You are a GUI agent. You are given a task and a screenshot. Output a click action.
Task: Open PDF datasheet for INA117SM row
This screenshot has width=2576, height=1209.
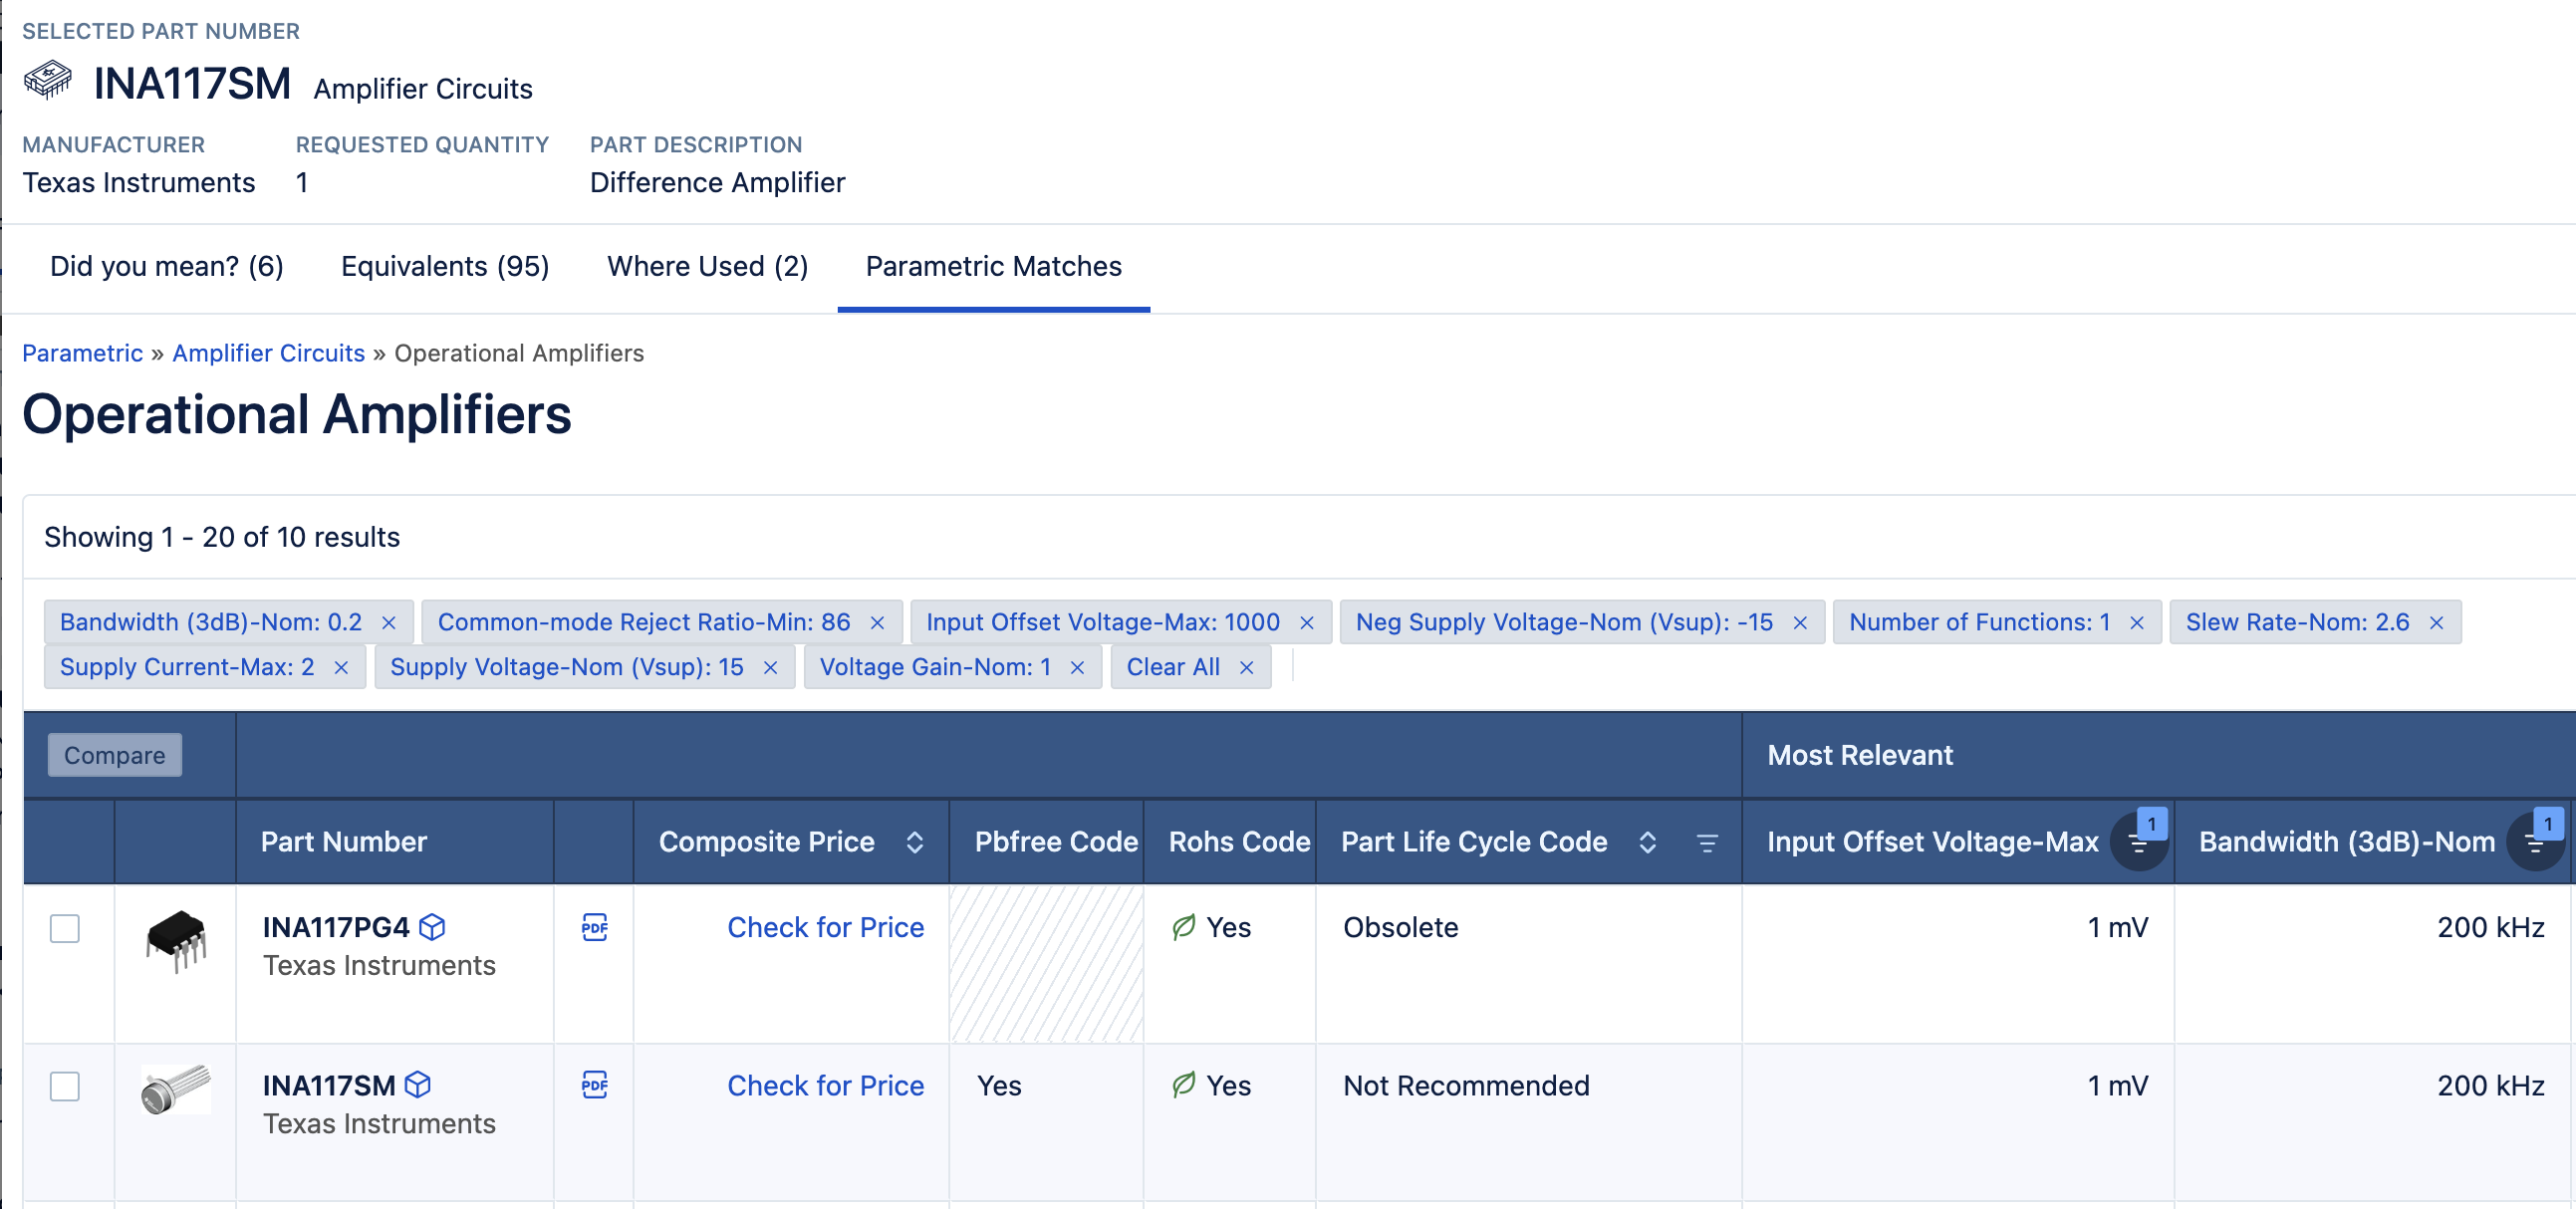(594, 1085)
